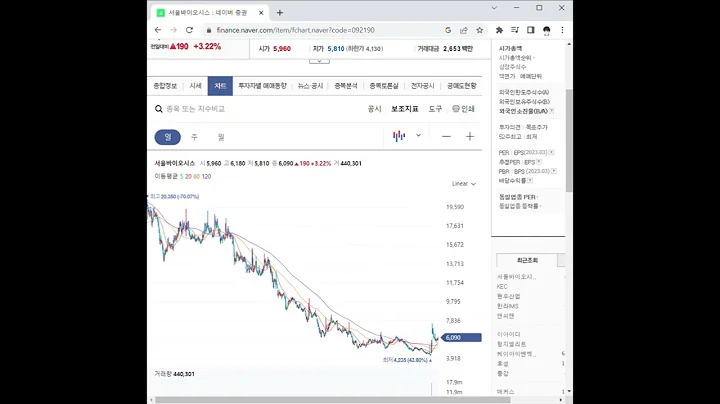Open the Chrome profile avatar
This screenshot has width=720, height=404.
click(546, 30)
